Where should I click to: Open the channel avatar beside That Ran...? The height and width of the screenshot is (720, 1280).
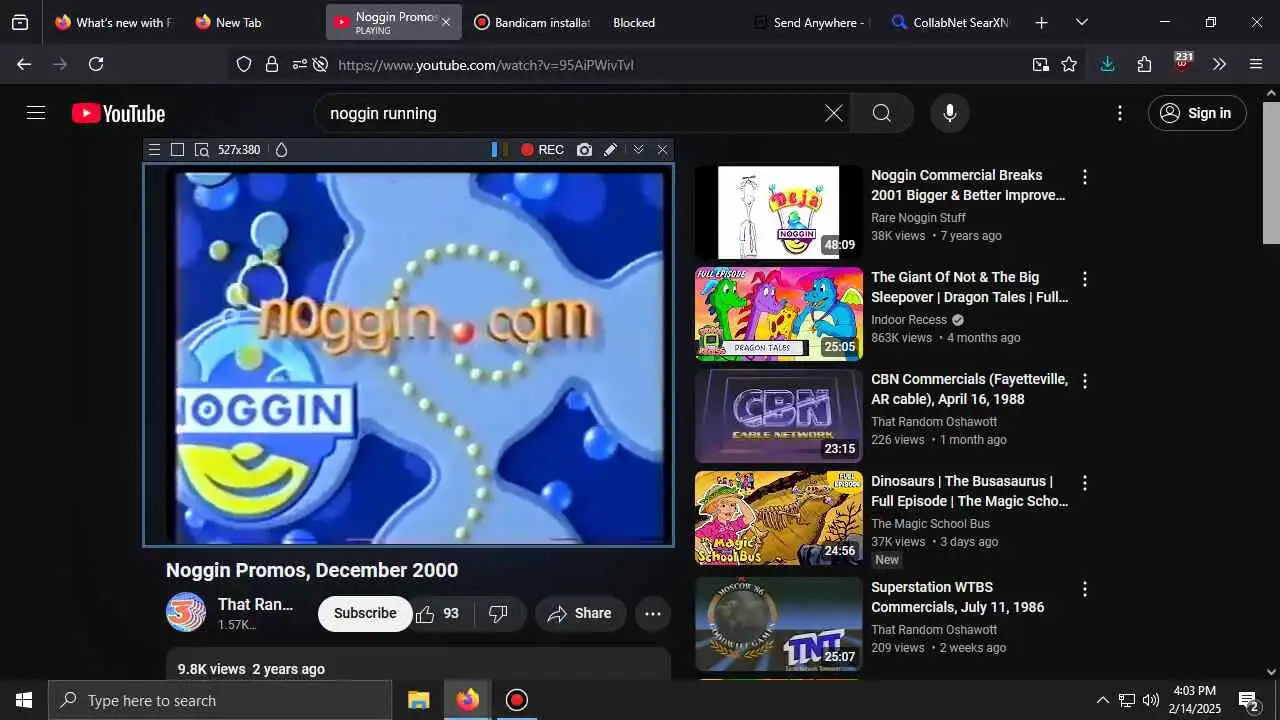186,613
